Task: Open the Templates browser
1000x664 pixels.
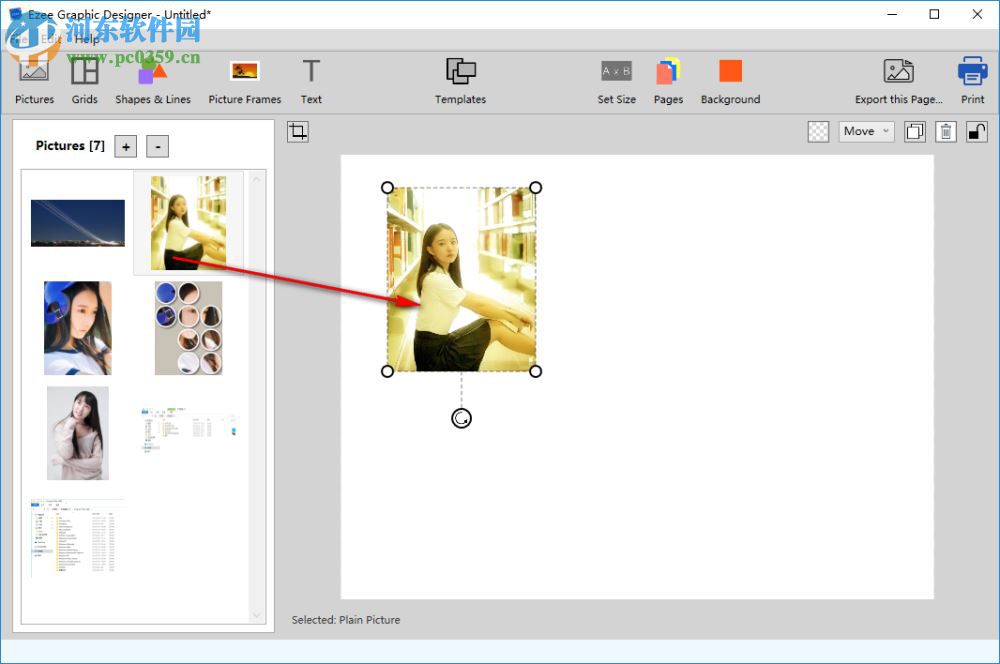Action: coord(460,75)
